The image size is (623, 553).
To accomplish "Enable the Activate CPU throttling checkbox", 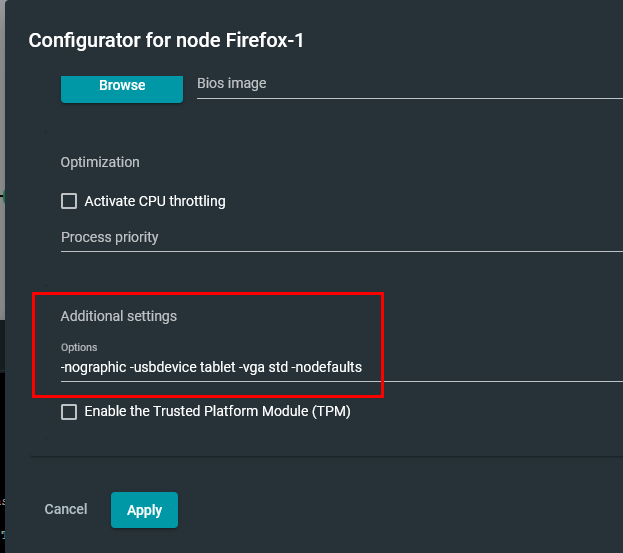I will 69,201.
